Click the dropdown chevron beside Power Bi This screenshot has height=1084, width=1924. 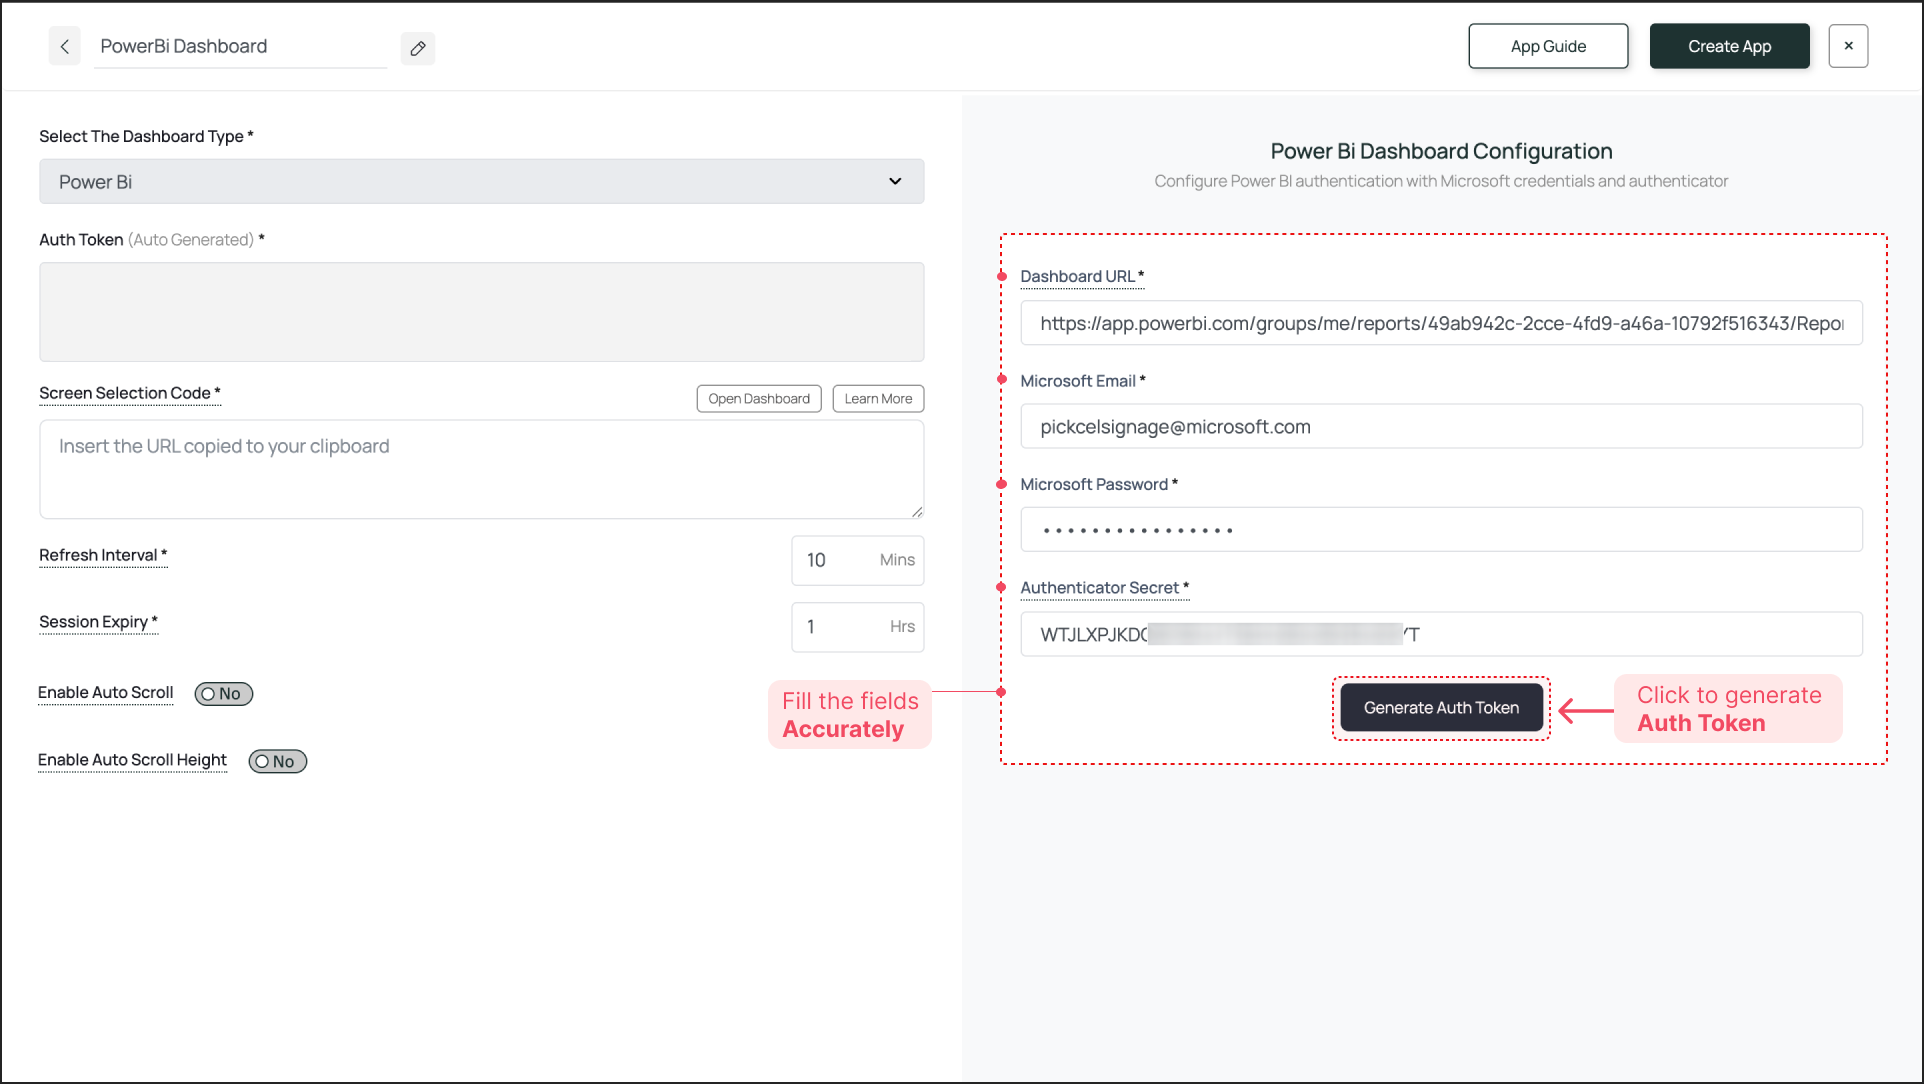point(895,182)
